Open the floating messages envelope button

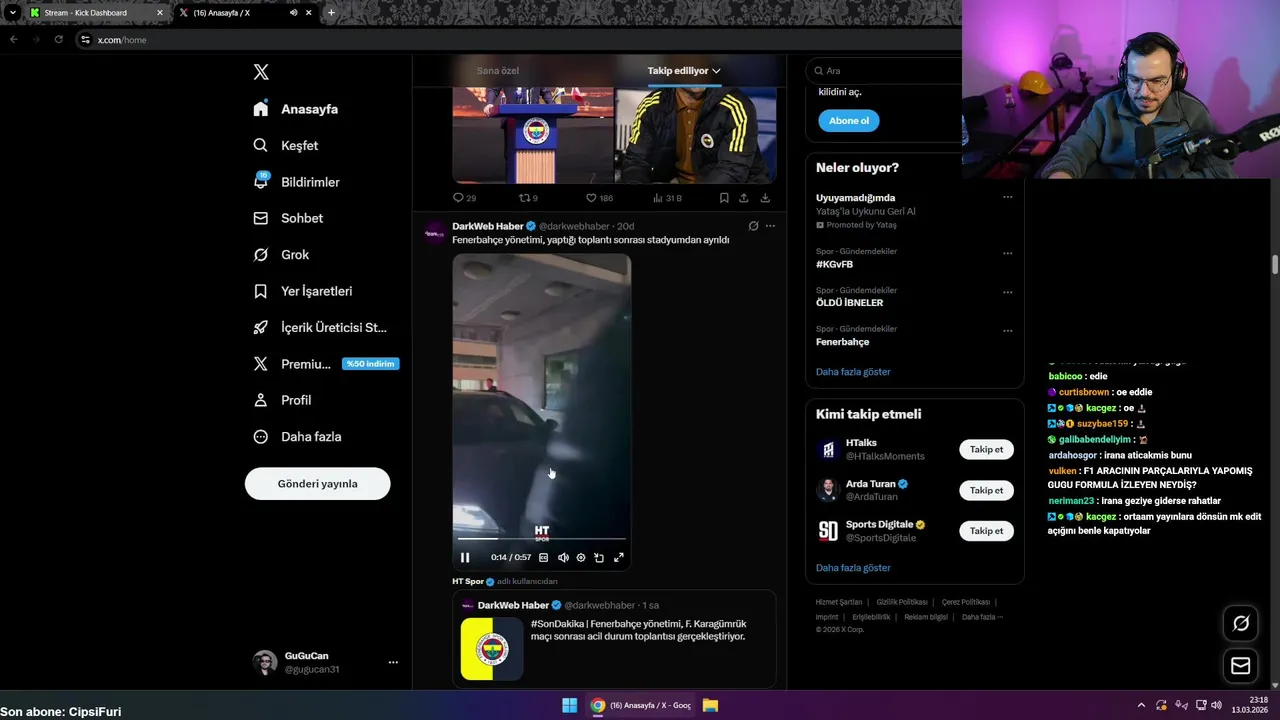click(x=1241, y=666)
